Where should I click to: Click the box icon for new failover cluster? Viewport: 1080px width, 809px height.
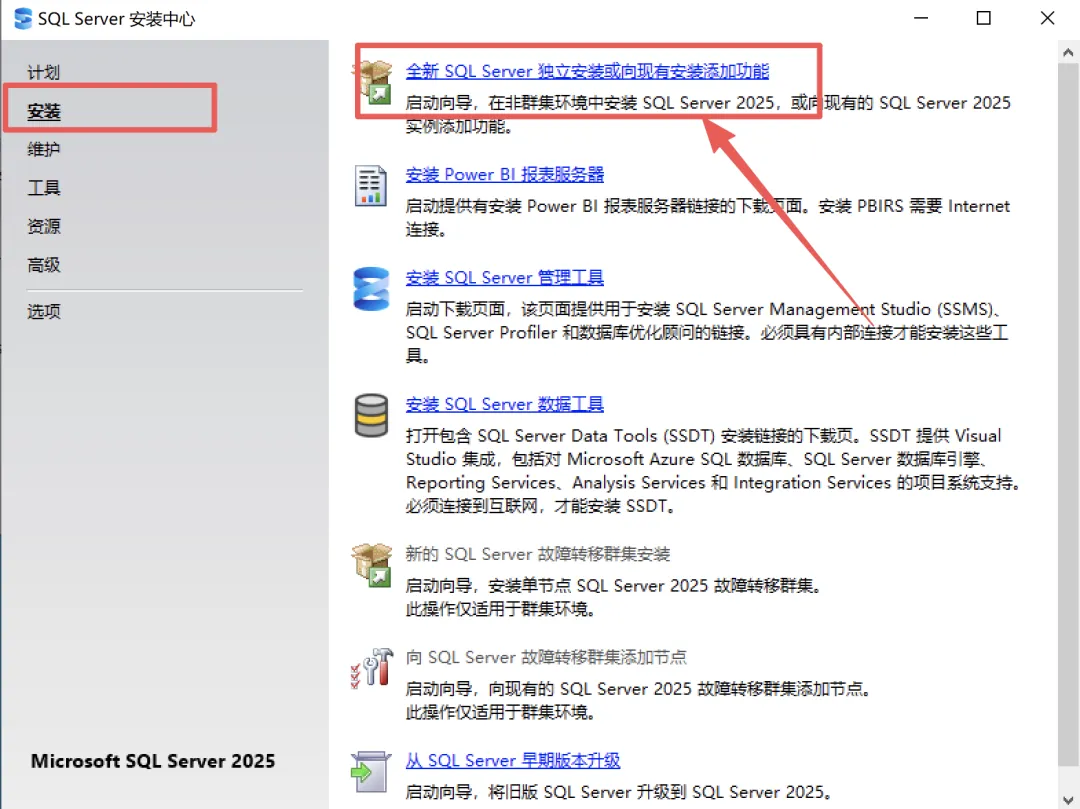[372, 565]
